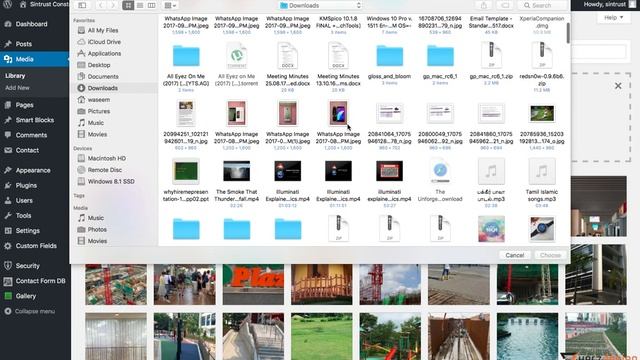The height and width of the screenshot is (360, 640).
Task: Click the Choose button
Action: (x=550, y=255)
